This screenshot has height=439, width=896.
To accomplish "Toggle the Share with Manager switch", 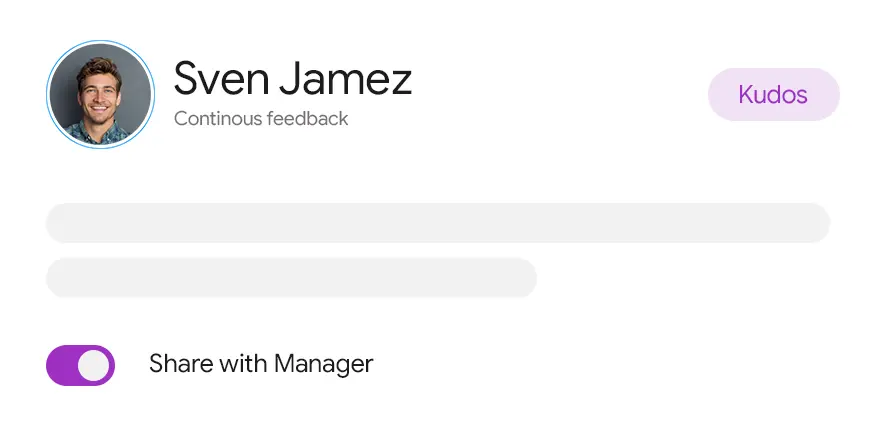I will (x=80, y=365).
